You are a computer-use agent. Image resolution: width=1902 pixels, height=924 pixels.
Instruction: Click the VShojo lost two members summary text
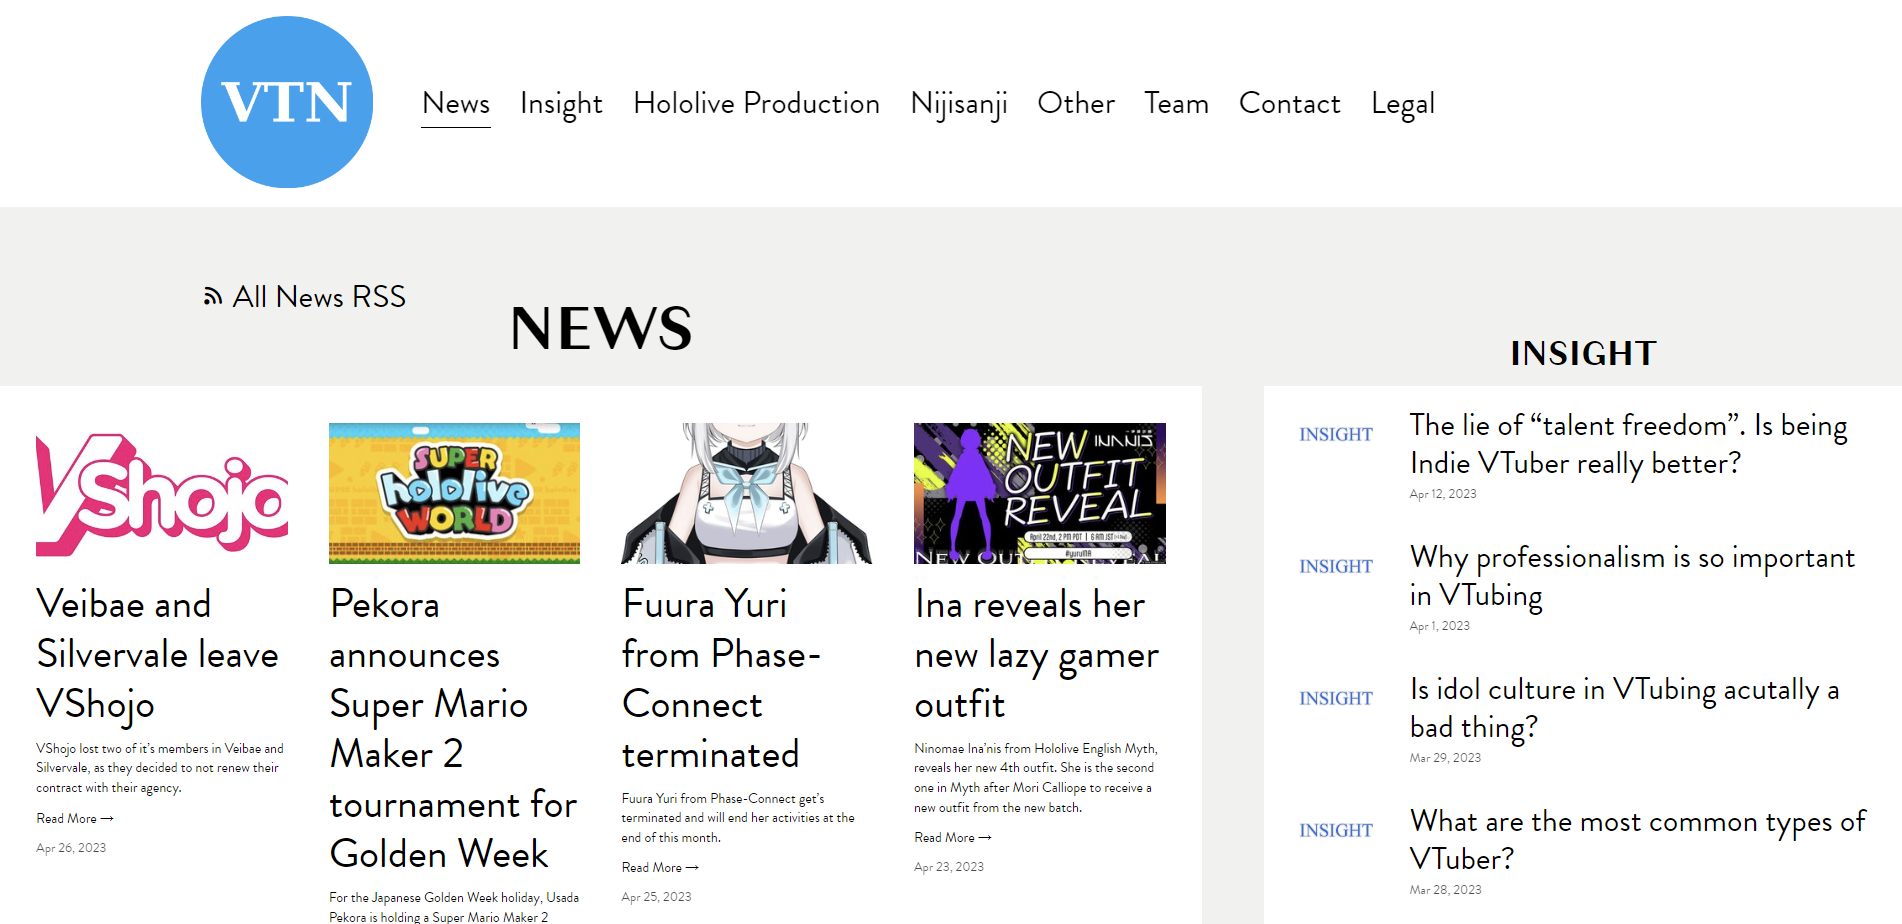click(x=160, y=768)
